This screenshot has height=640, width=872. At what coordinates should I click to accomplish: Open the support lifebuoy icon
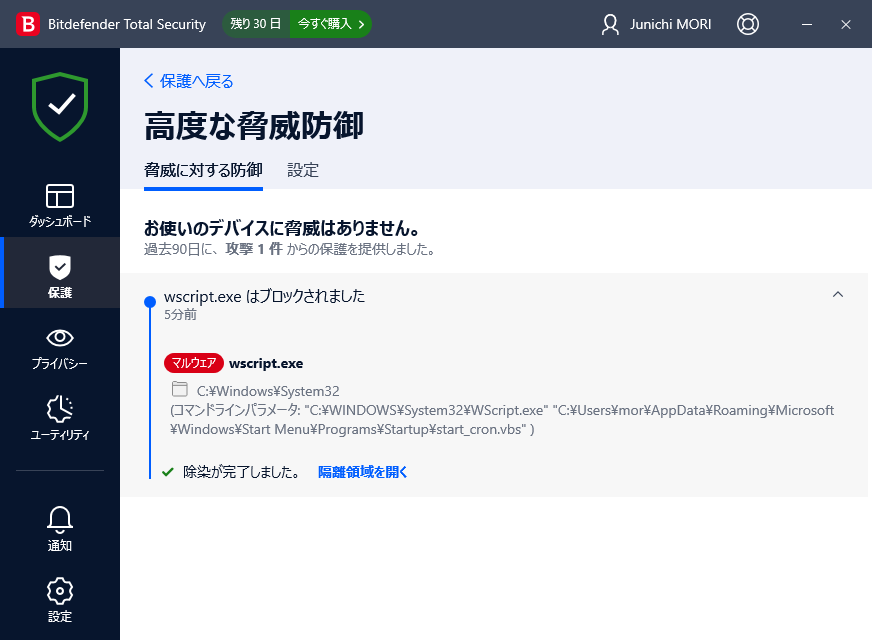tap(747, 24)
